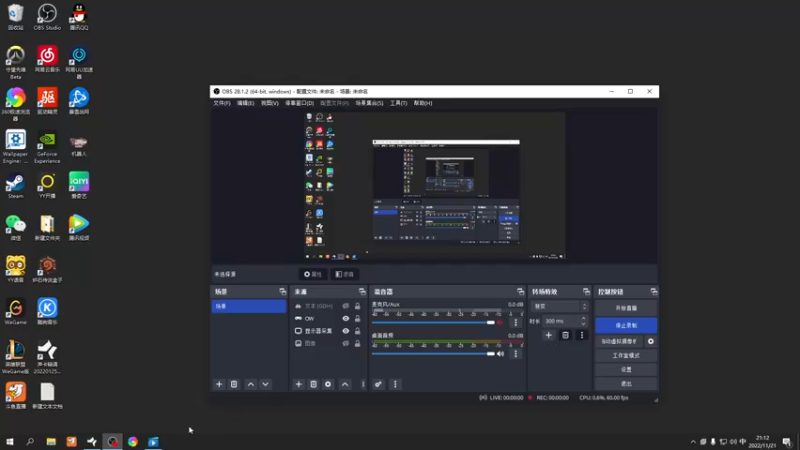Open Wallpaper Engine desktop icon
Screen dimensions: 800x450
click(15, 146)
